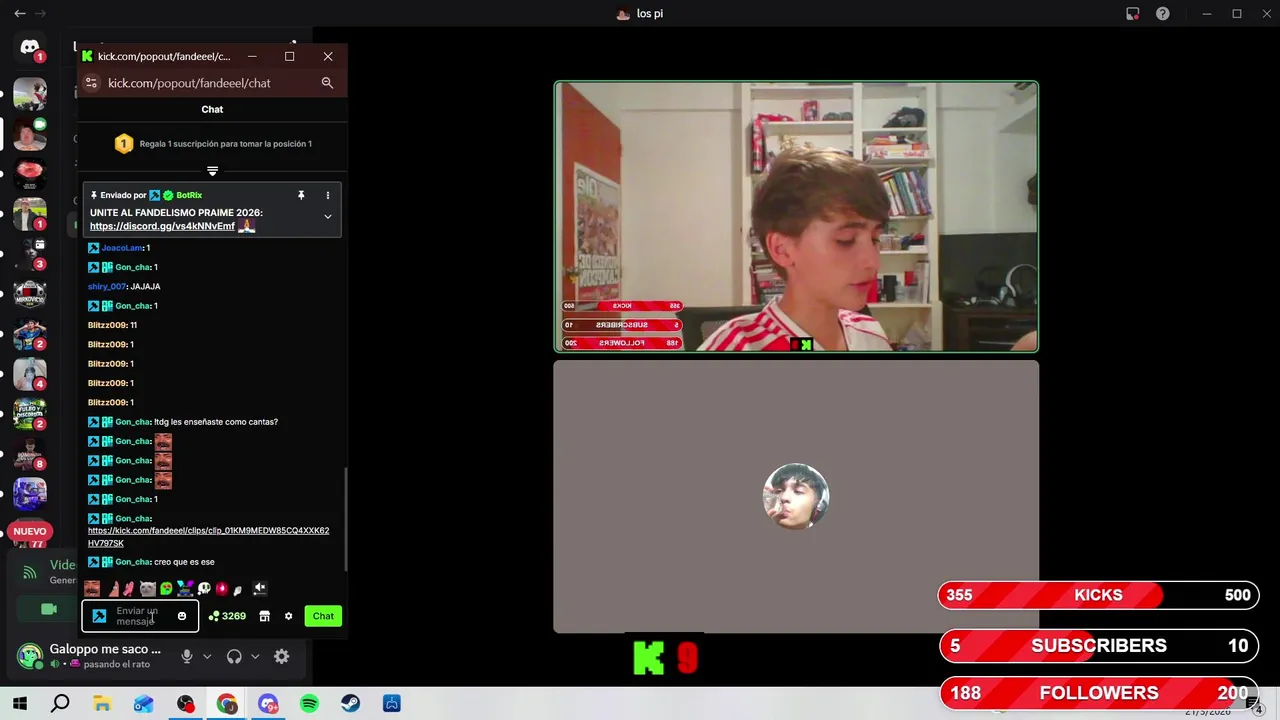Insert the skull quick emote

point(204,589)
